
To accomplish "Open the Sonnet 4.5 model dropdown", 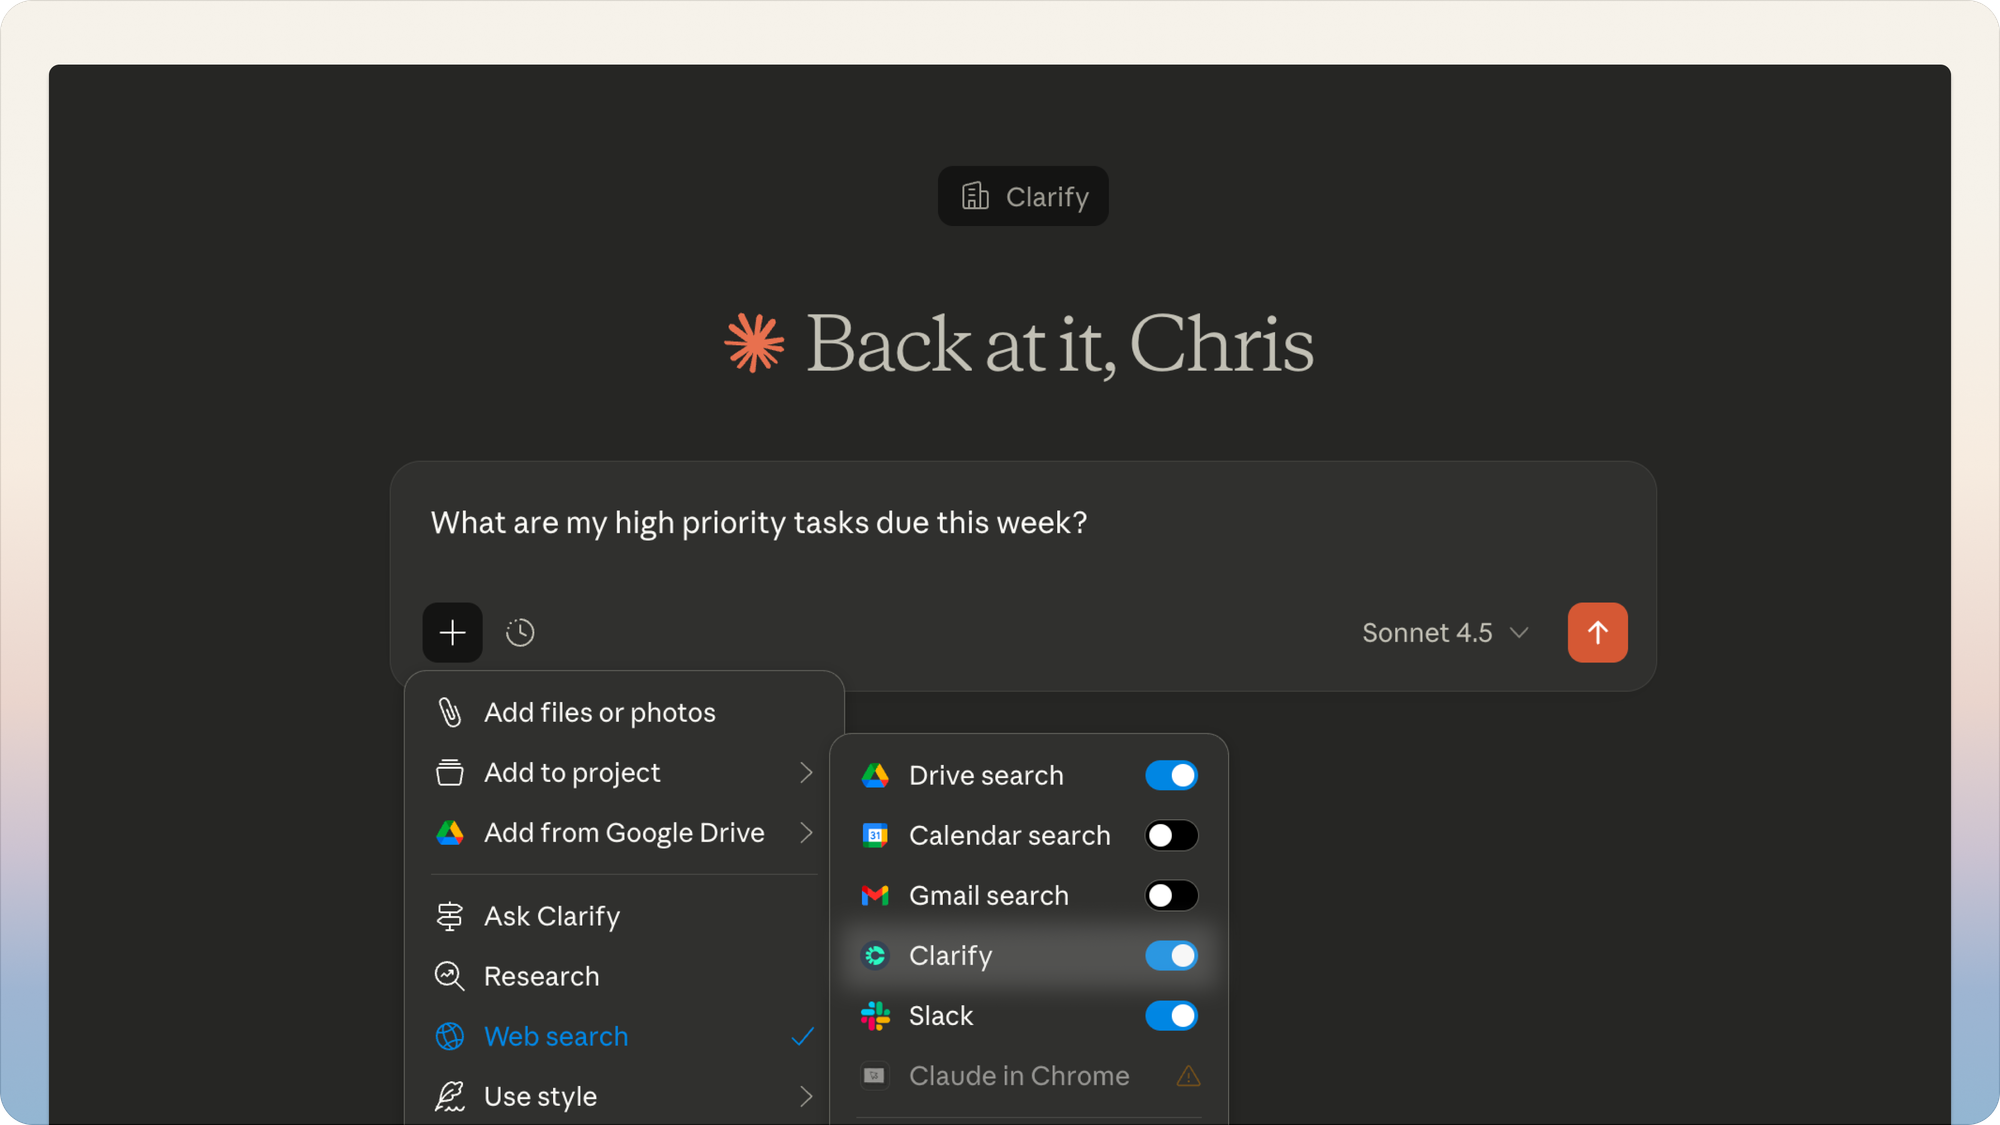I will [x=1445, y=632].
